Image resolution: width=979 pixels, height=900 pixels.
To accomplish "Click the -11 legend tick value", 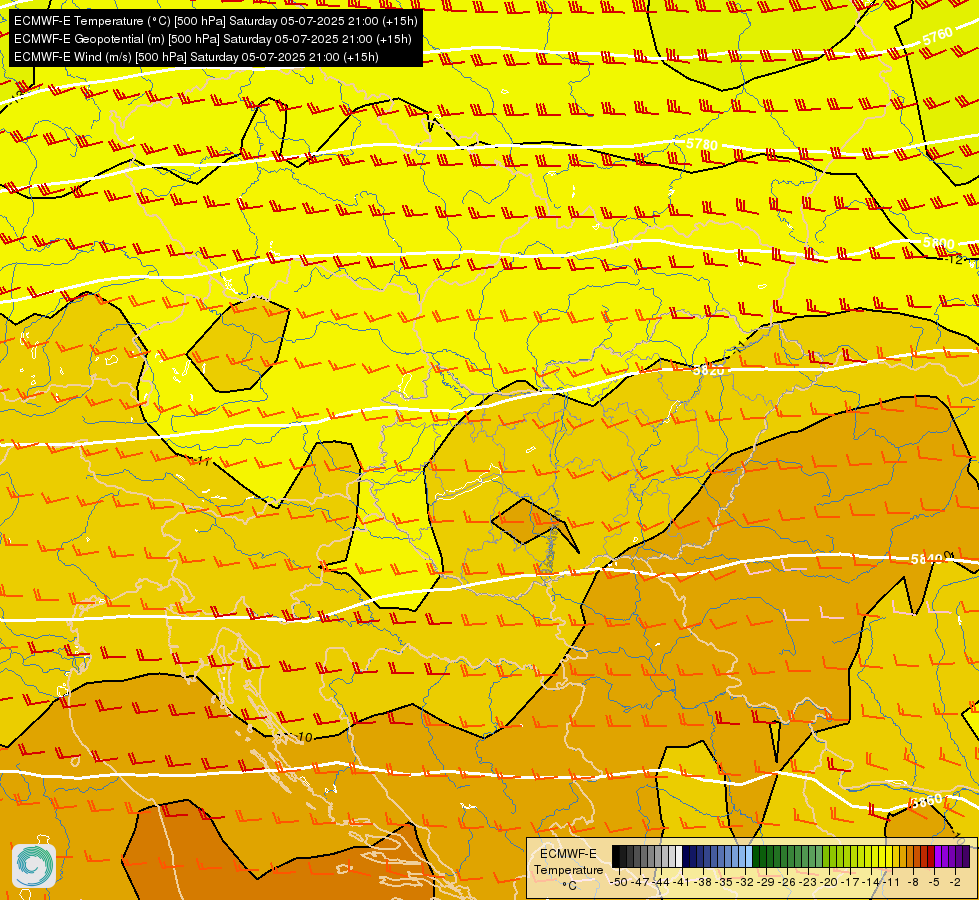I will point(891,882).
